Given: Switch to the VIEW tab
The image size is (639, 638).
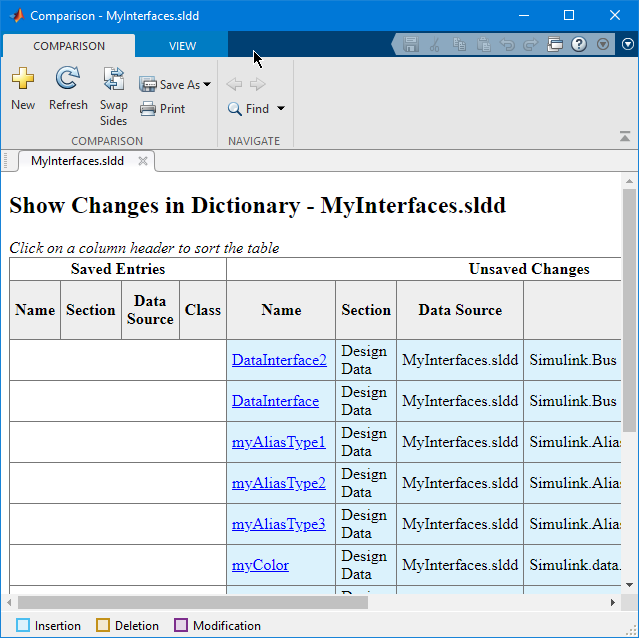Looking at the screenshot, I should 182,46.
